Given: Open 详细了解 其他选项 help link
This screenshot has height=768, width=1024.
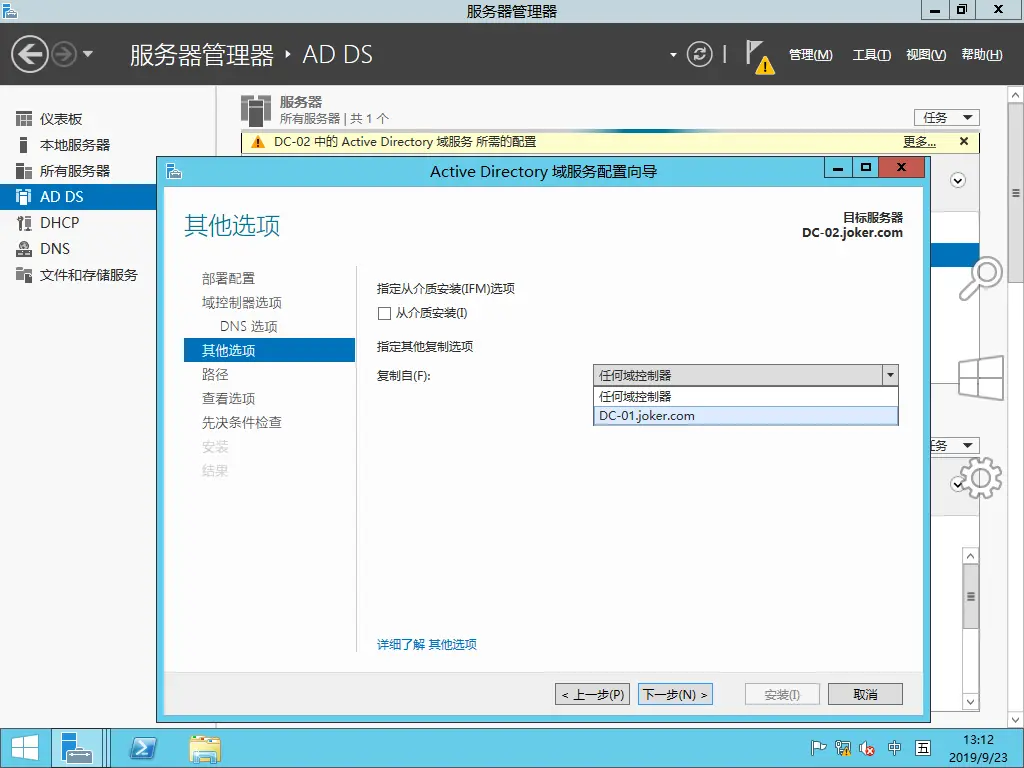Looking at the screenshot, I should point(426,645).
